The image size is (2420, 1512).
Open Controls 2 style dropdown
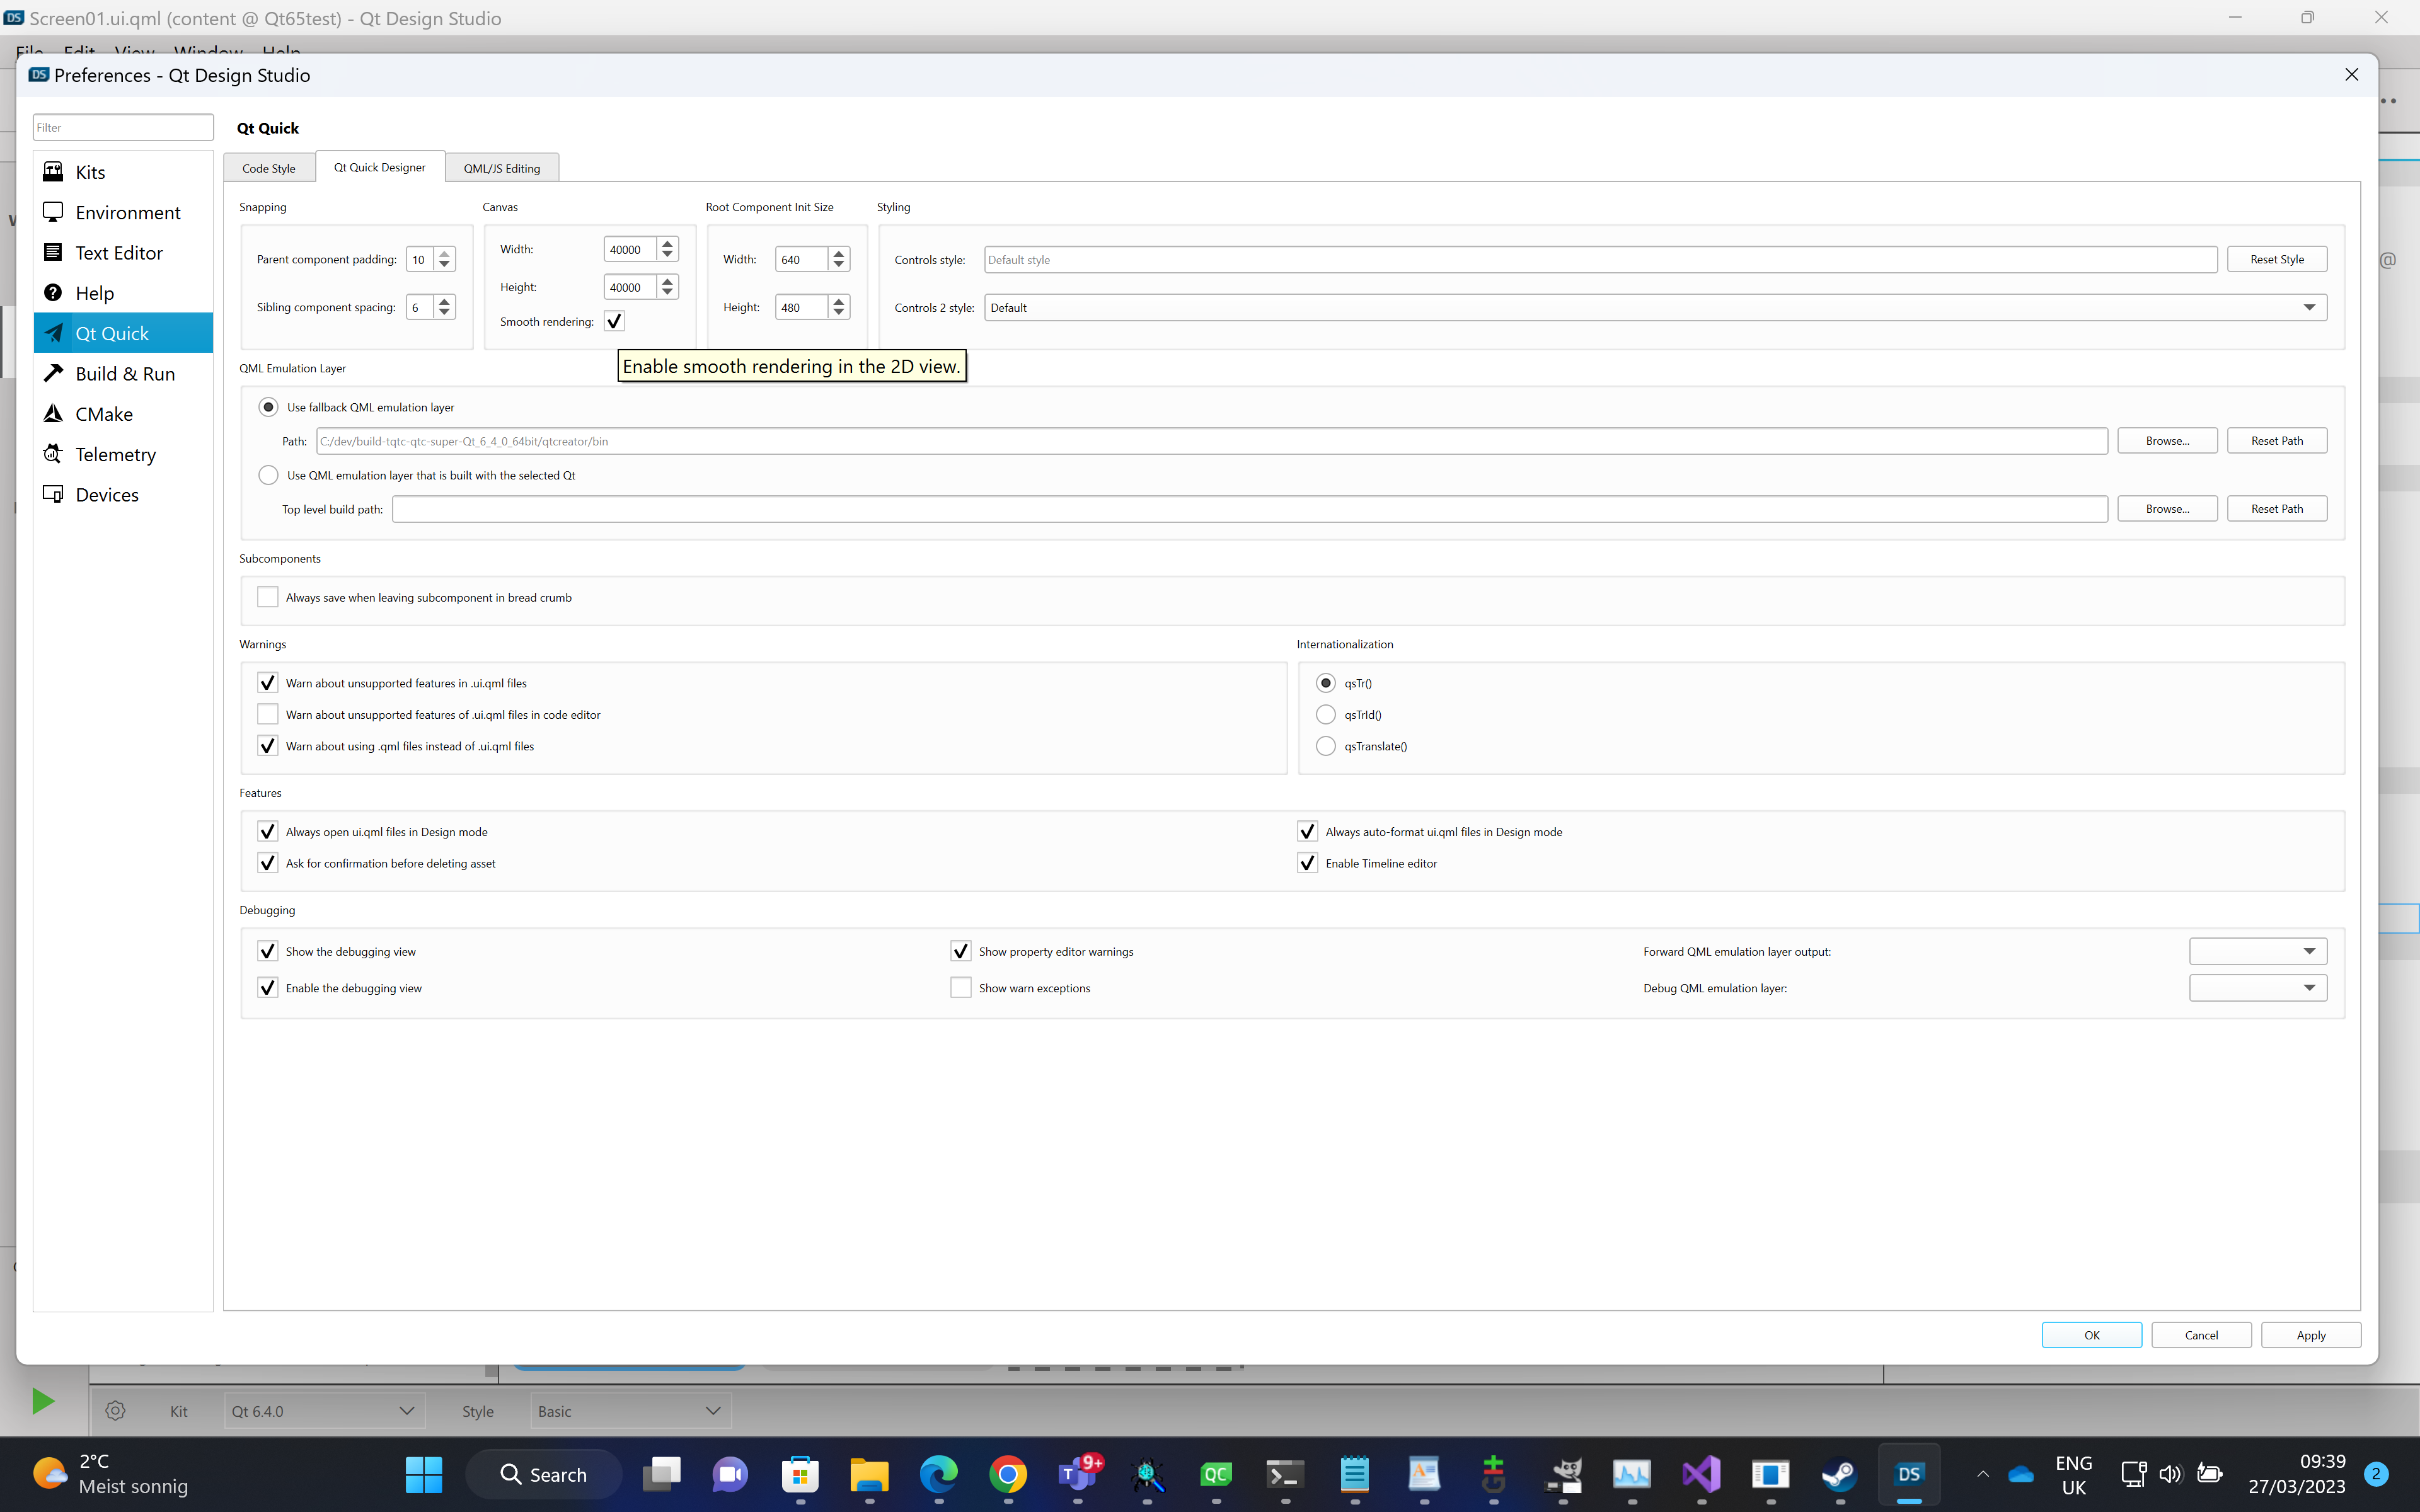(x=1655, y=307)
